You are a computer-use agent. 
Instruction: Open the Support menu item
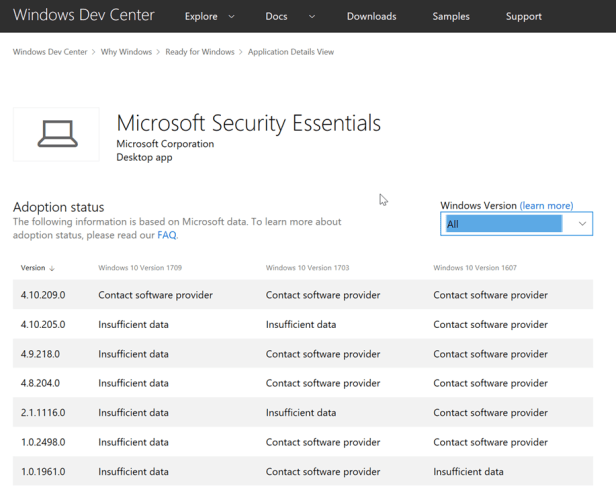tap(523, 17)
